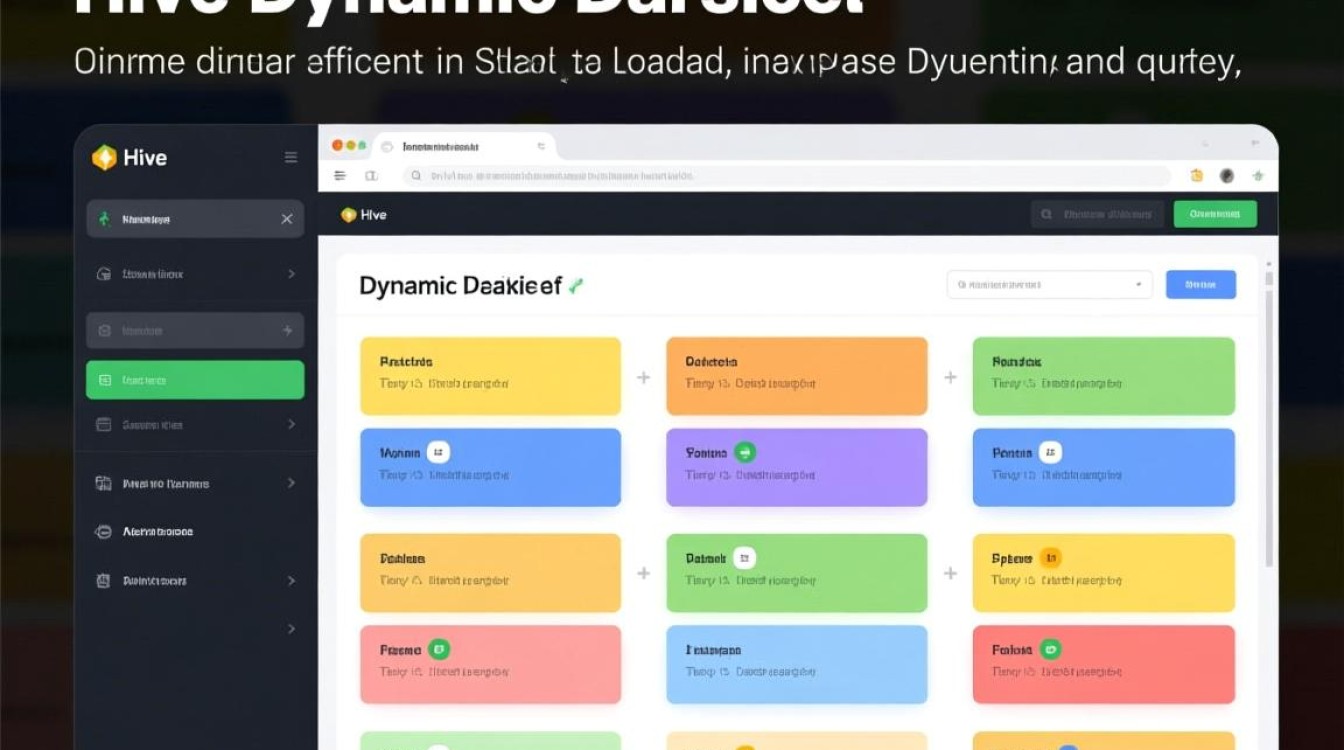Click the white badge on the third-row green card
Image resolution: width=1344 pixels, height=750 pixels.
[744, 558]
